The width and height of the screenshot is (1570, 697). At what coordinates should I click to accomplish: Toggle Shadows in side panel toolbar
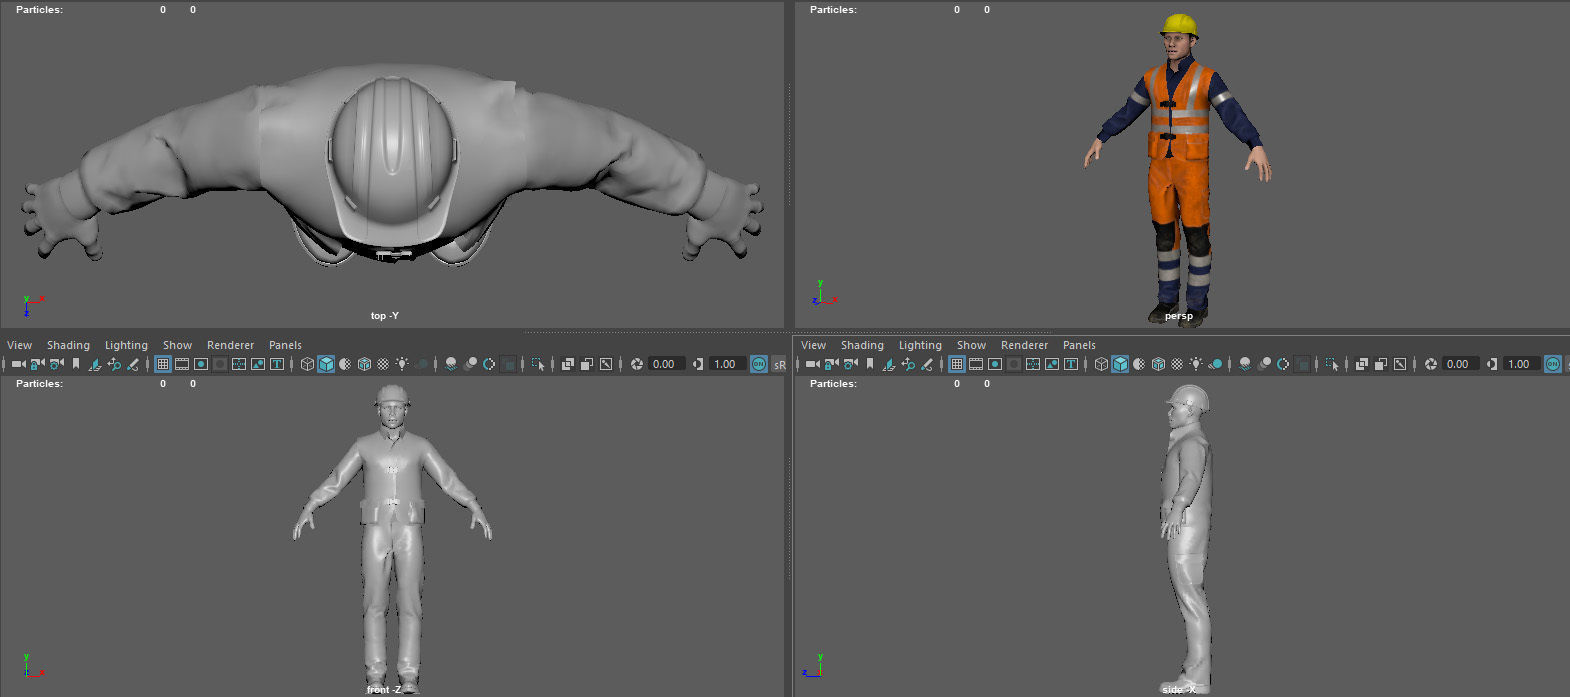(x=1216, y=364)
